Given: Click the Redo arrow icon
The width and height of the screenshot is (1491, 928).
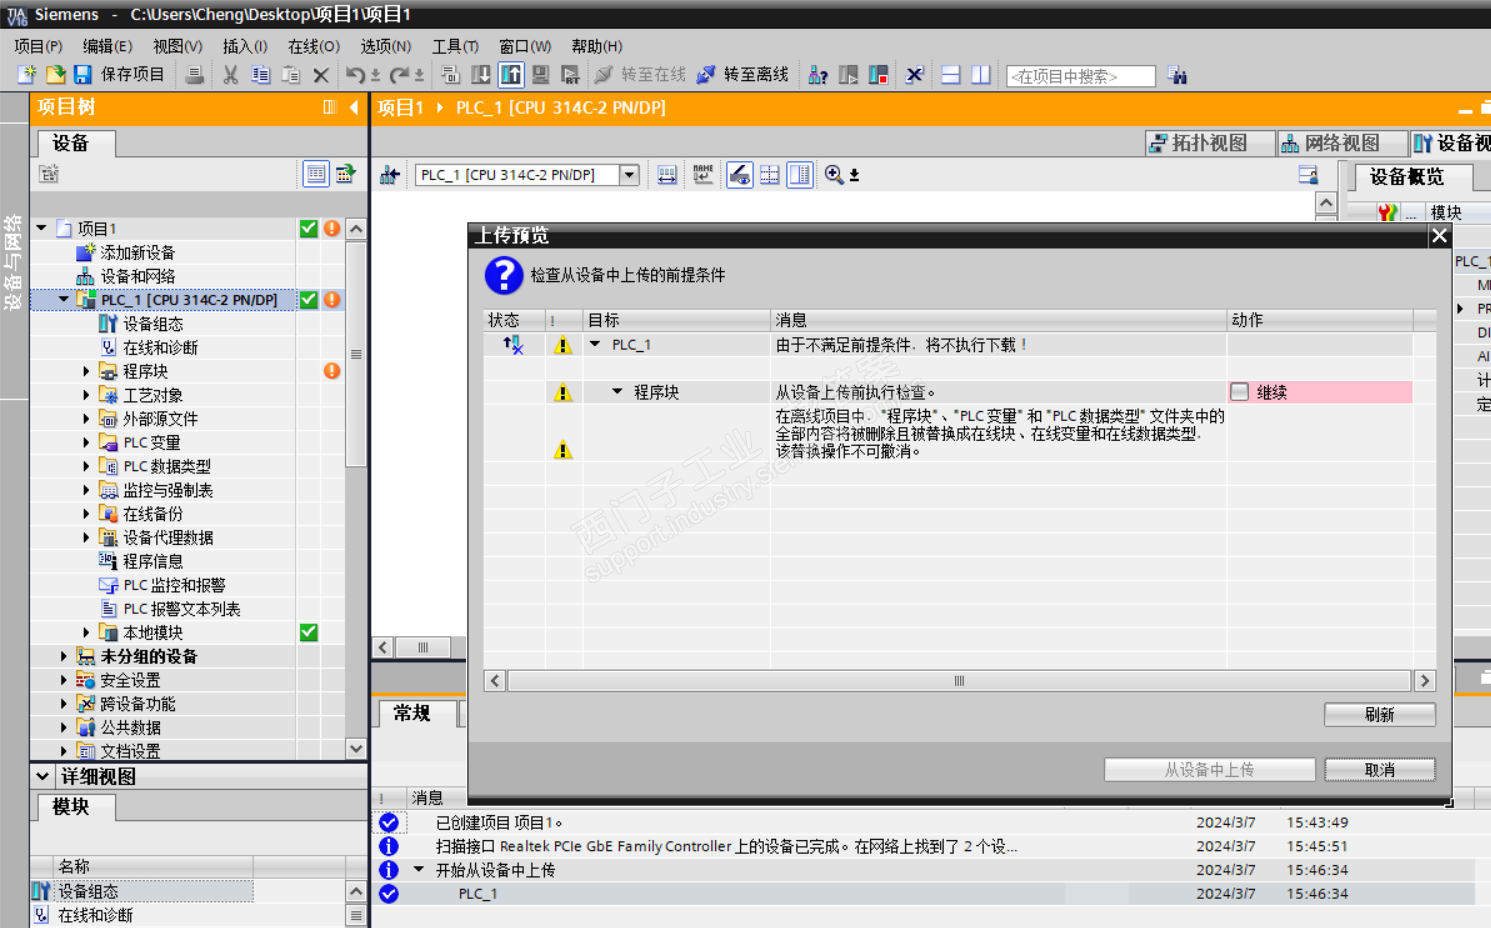Looking at the screenshot, I should tap(400, 75).
